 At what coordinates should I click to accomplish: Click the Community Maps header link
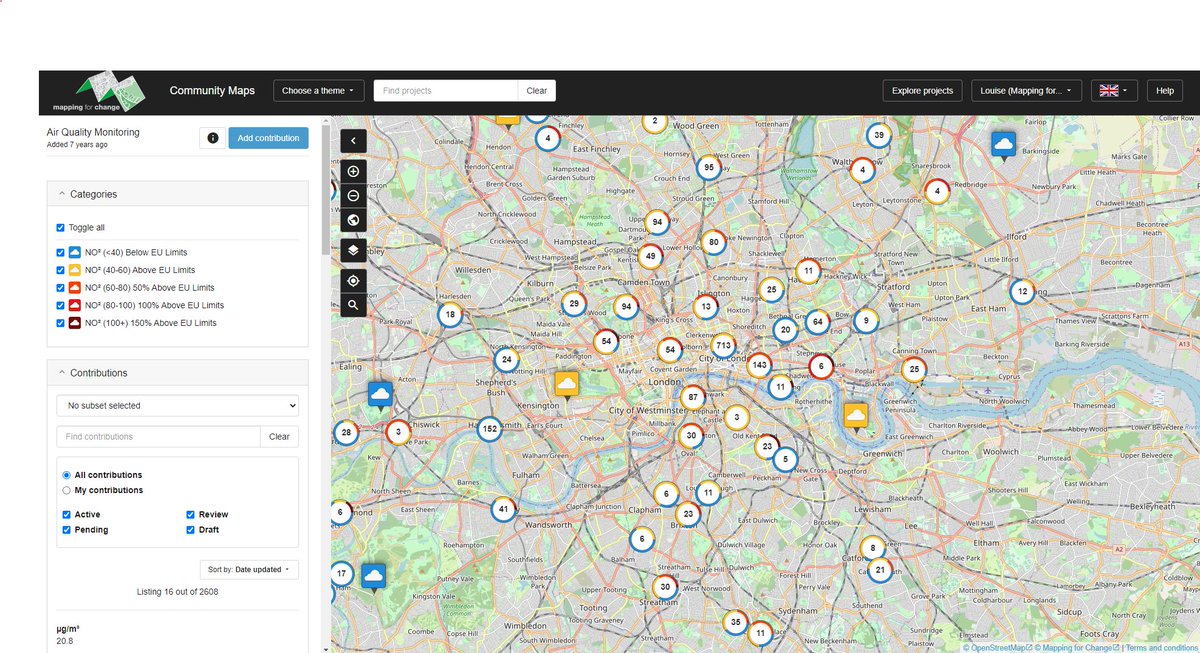pos(212,91)
